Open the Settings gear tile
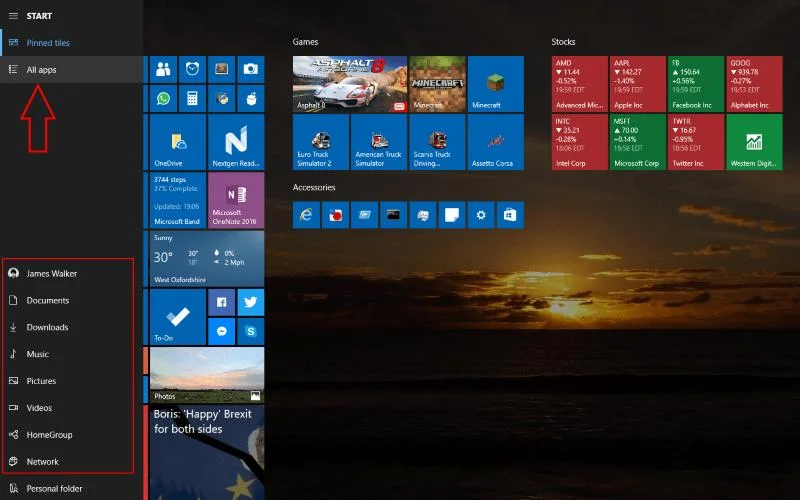 (481, 215)
